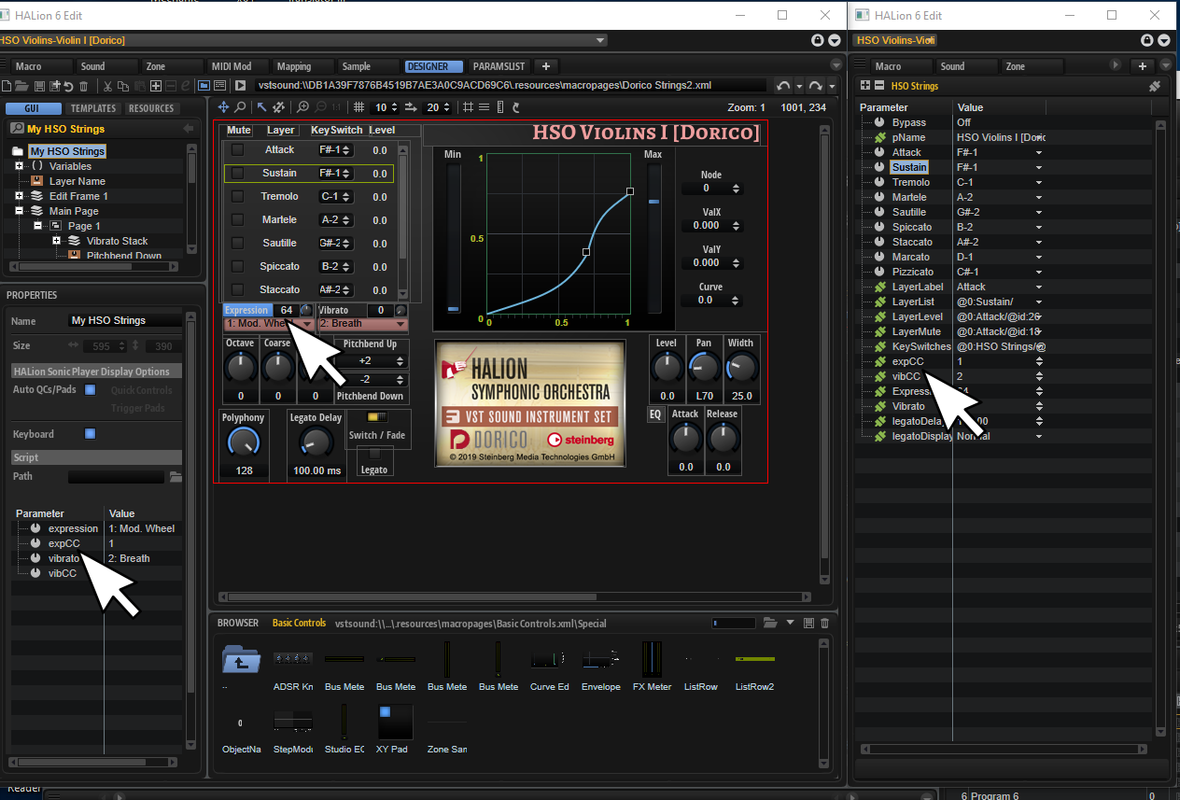Click the Revert arrow icon in designer toolbar
This screenshot has height=800, width=1180.
68,87
